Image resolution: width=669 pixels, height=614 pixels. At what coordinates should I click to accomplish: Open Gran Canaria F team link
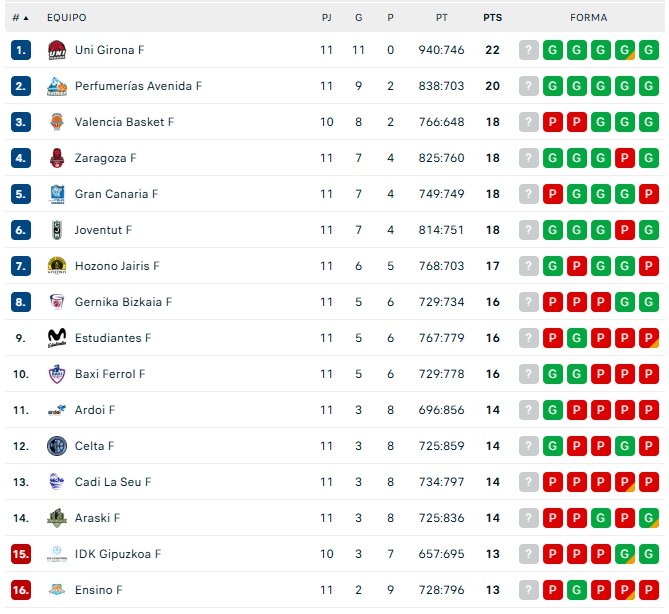click(x=116, y=194)
